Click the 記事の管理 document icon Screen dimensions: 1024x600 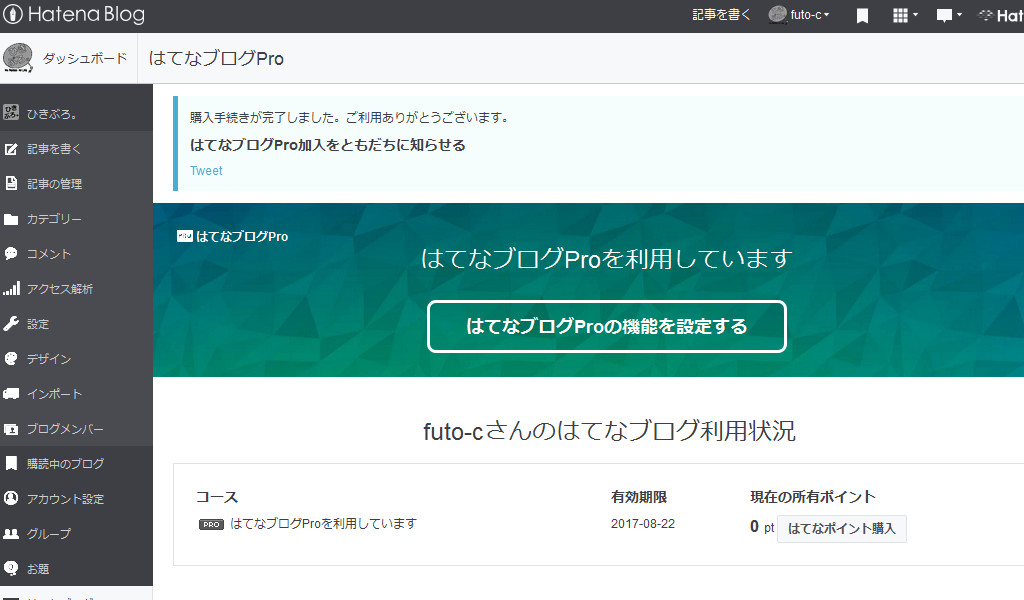pyautogui.click(x=11, y=183)
